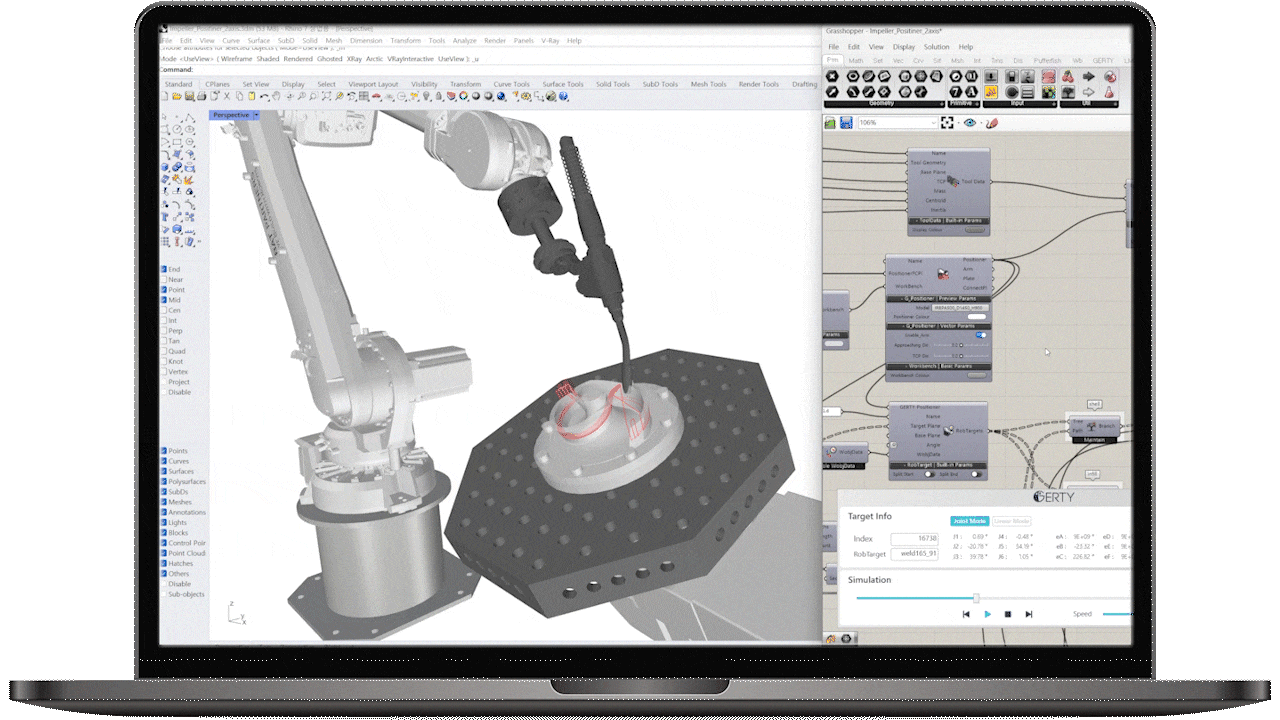The width and height of the screenshot is (1280, 720).
Task: Click the eye preview icon in Grasshopper toolbar
Action: click(970, 122)
